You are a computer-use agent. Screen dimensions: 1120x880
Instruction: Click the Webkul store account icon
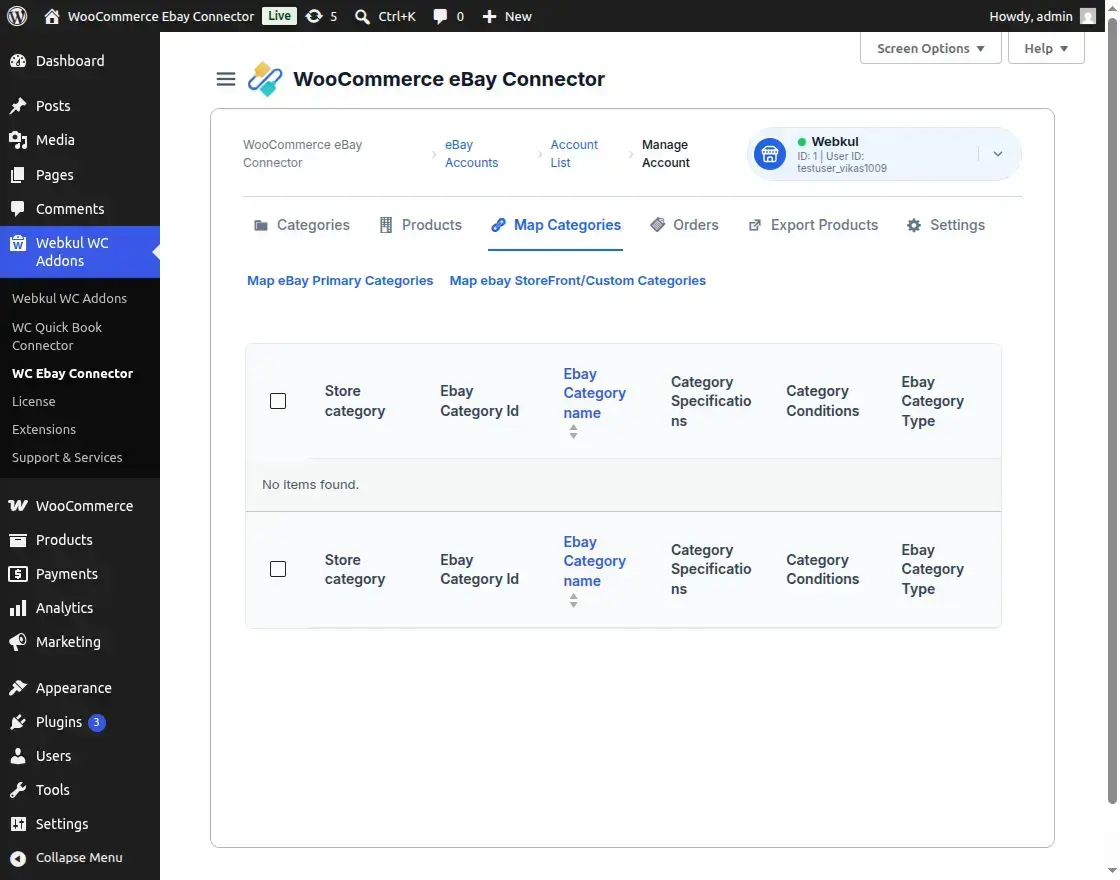click(x=769, y=154)
